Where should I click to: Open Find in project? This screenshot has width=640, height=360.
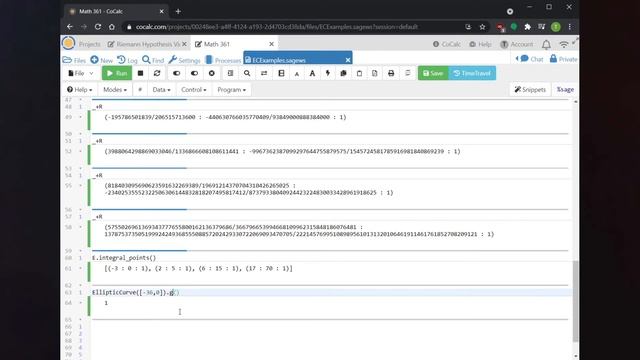[153, 60]
